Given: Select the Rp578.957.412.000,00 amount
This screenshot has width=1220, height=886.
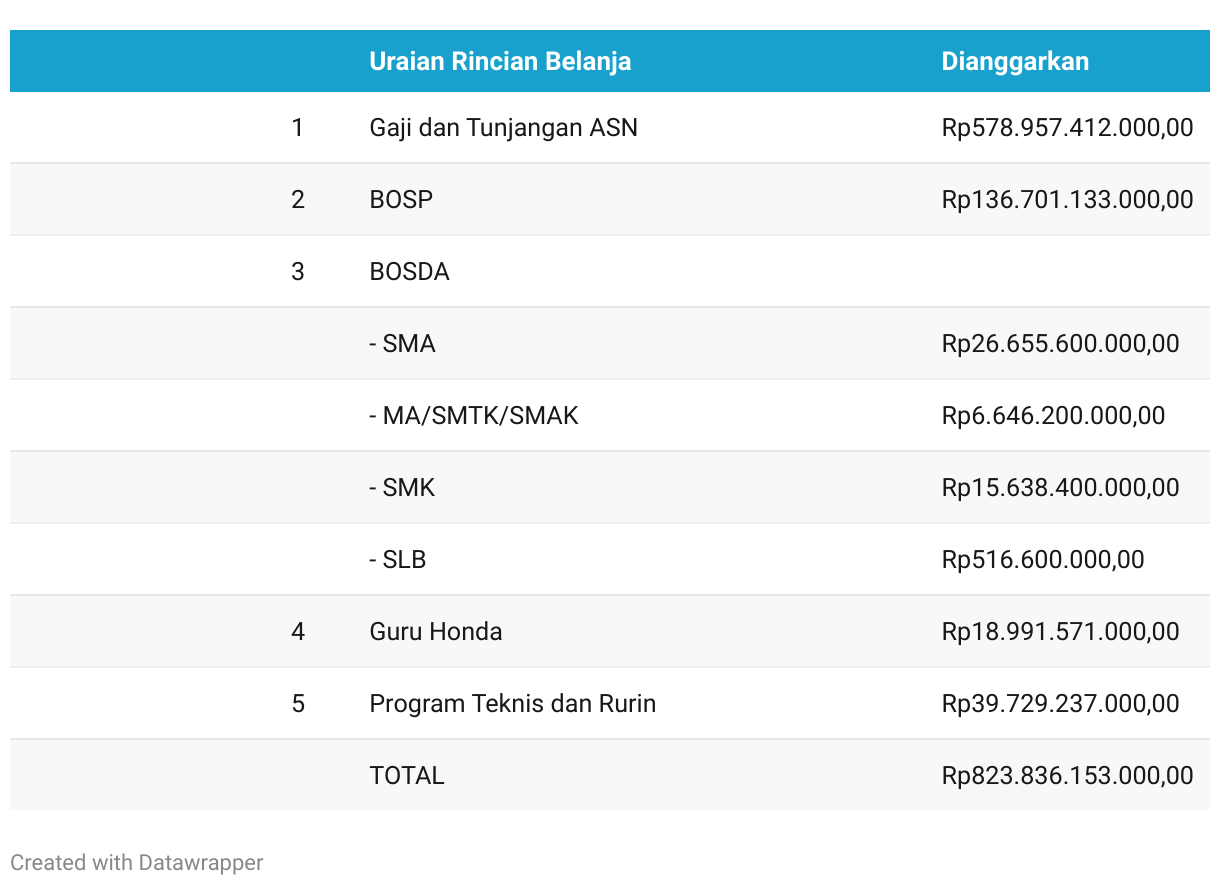Looking at the screenshot, I should pyautogui.click(x=1067, y=128).
